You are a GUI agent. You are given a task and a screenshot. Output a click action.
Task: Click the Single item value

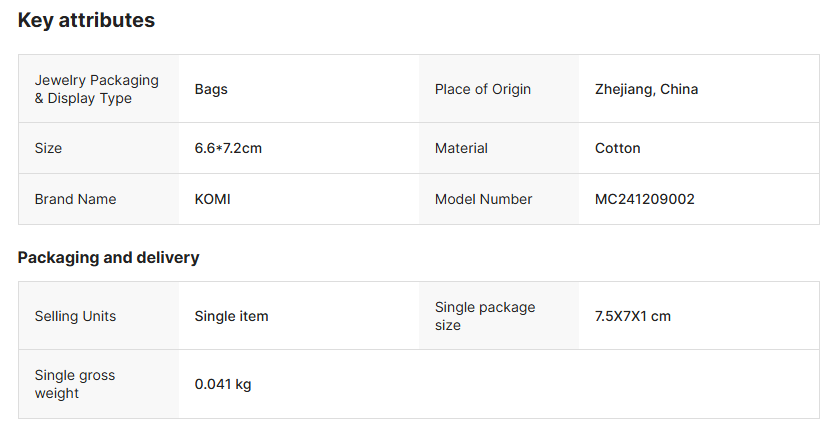coord(231,316)
